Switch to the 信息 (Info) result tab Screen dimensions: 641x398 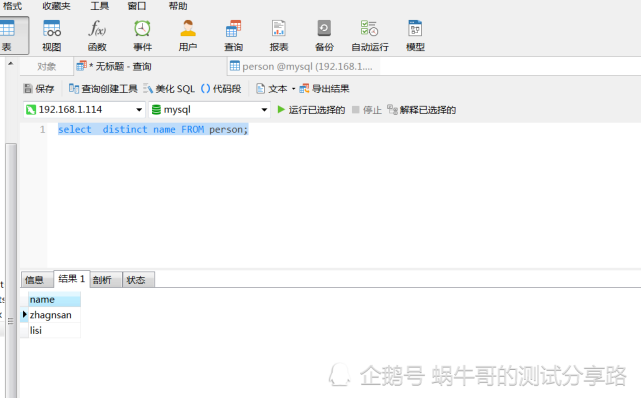point(36,280)
